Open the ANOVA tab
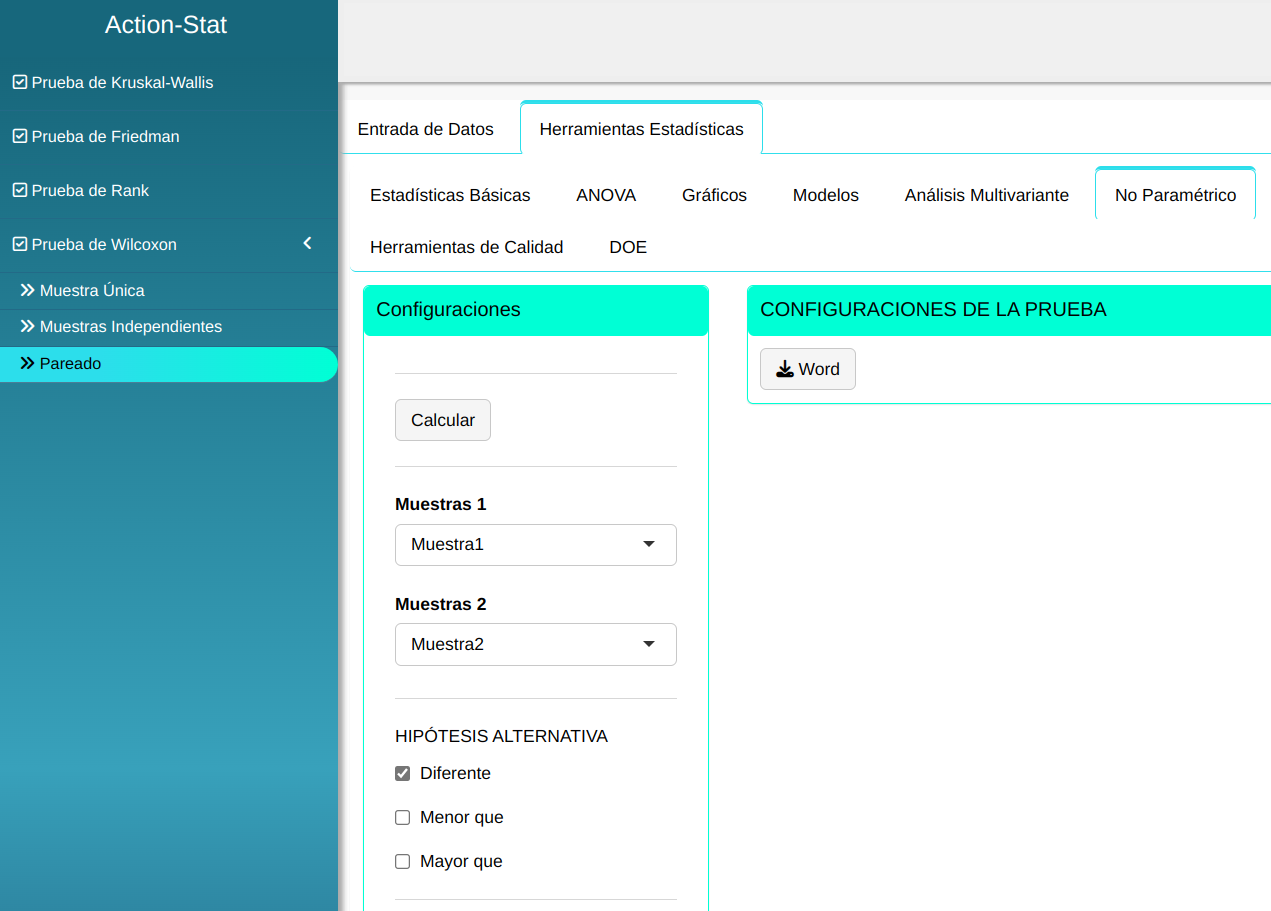The height and width of the screenshot is (911, 1271). tap(606, 196)
